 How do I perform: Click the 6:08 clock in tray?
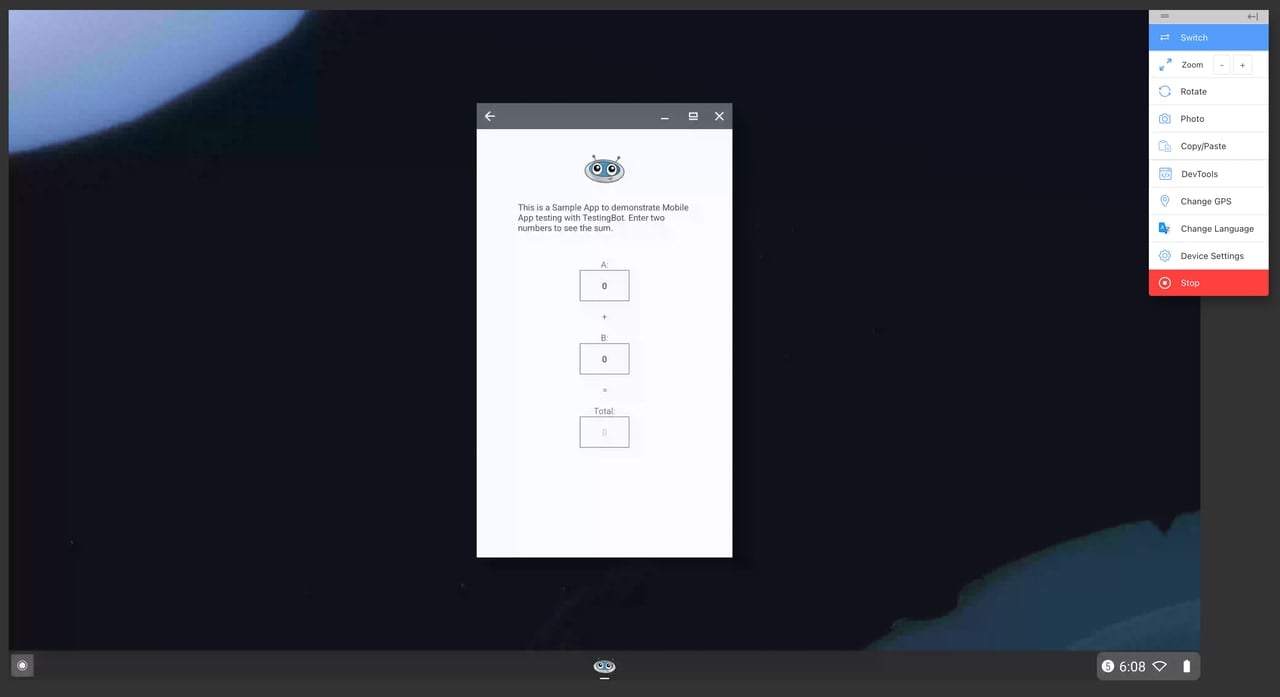click(x=1132, y=666)
